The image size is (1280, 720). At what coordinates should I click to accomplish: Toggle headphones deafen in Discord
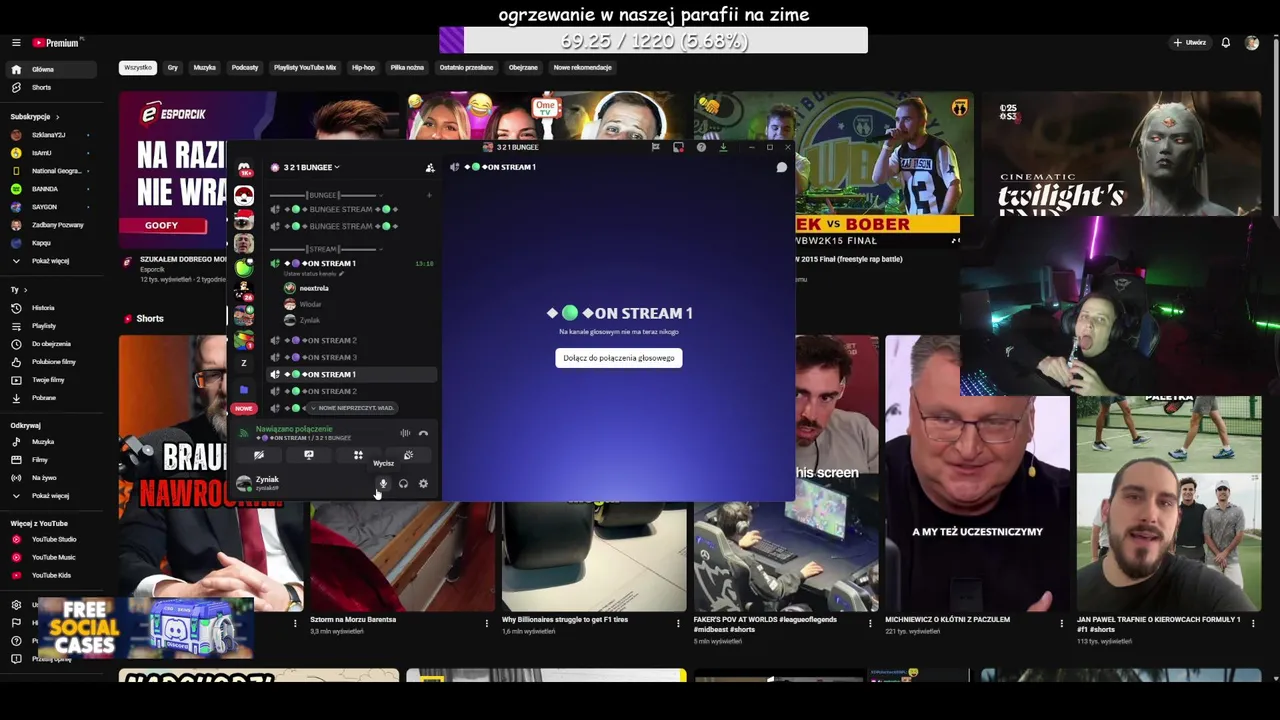(403, 484)
